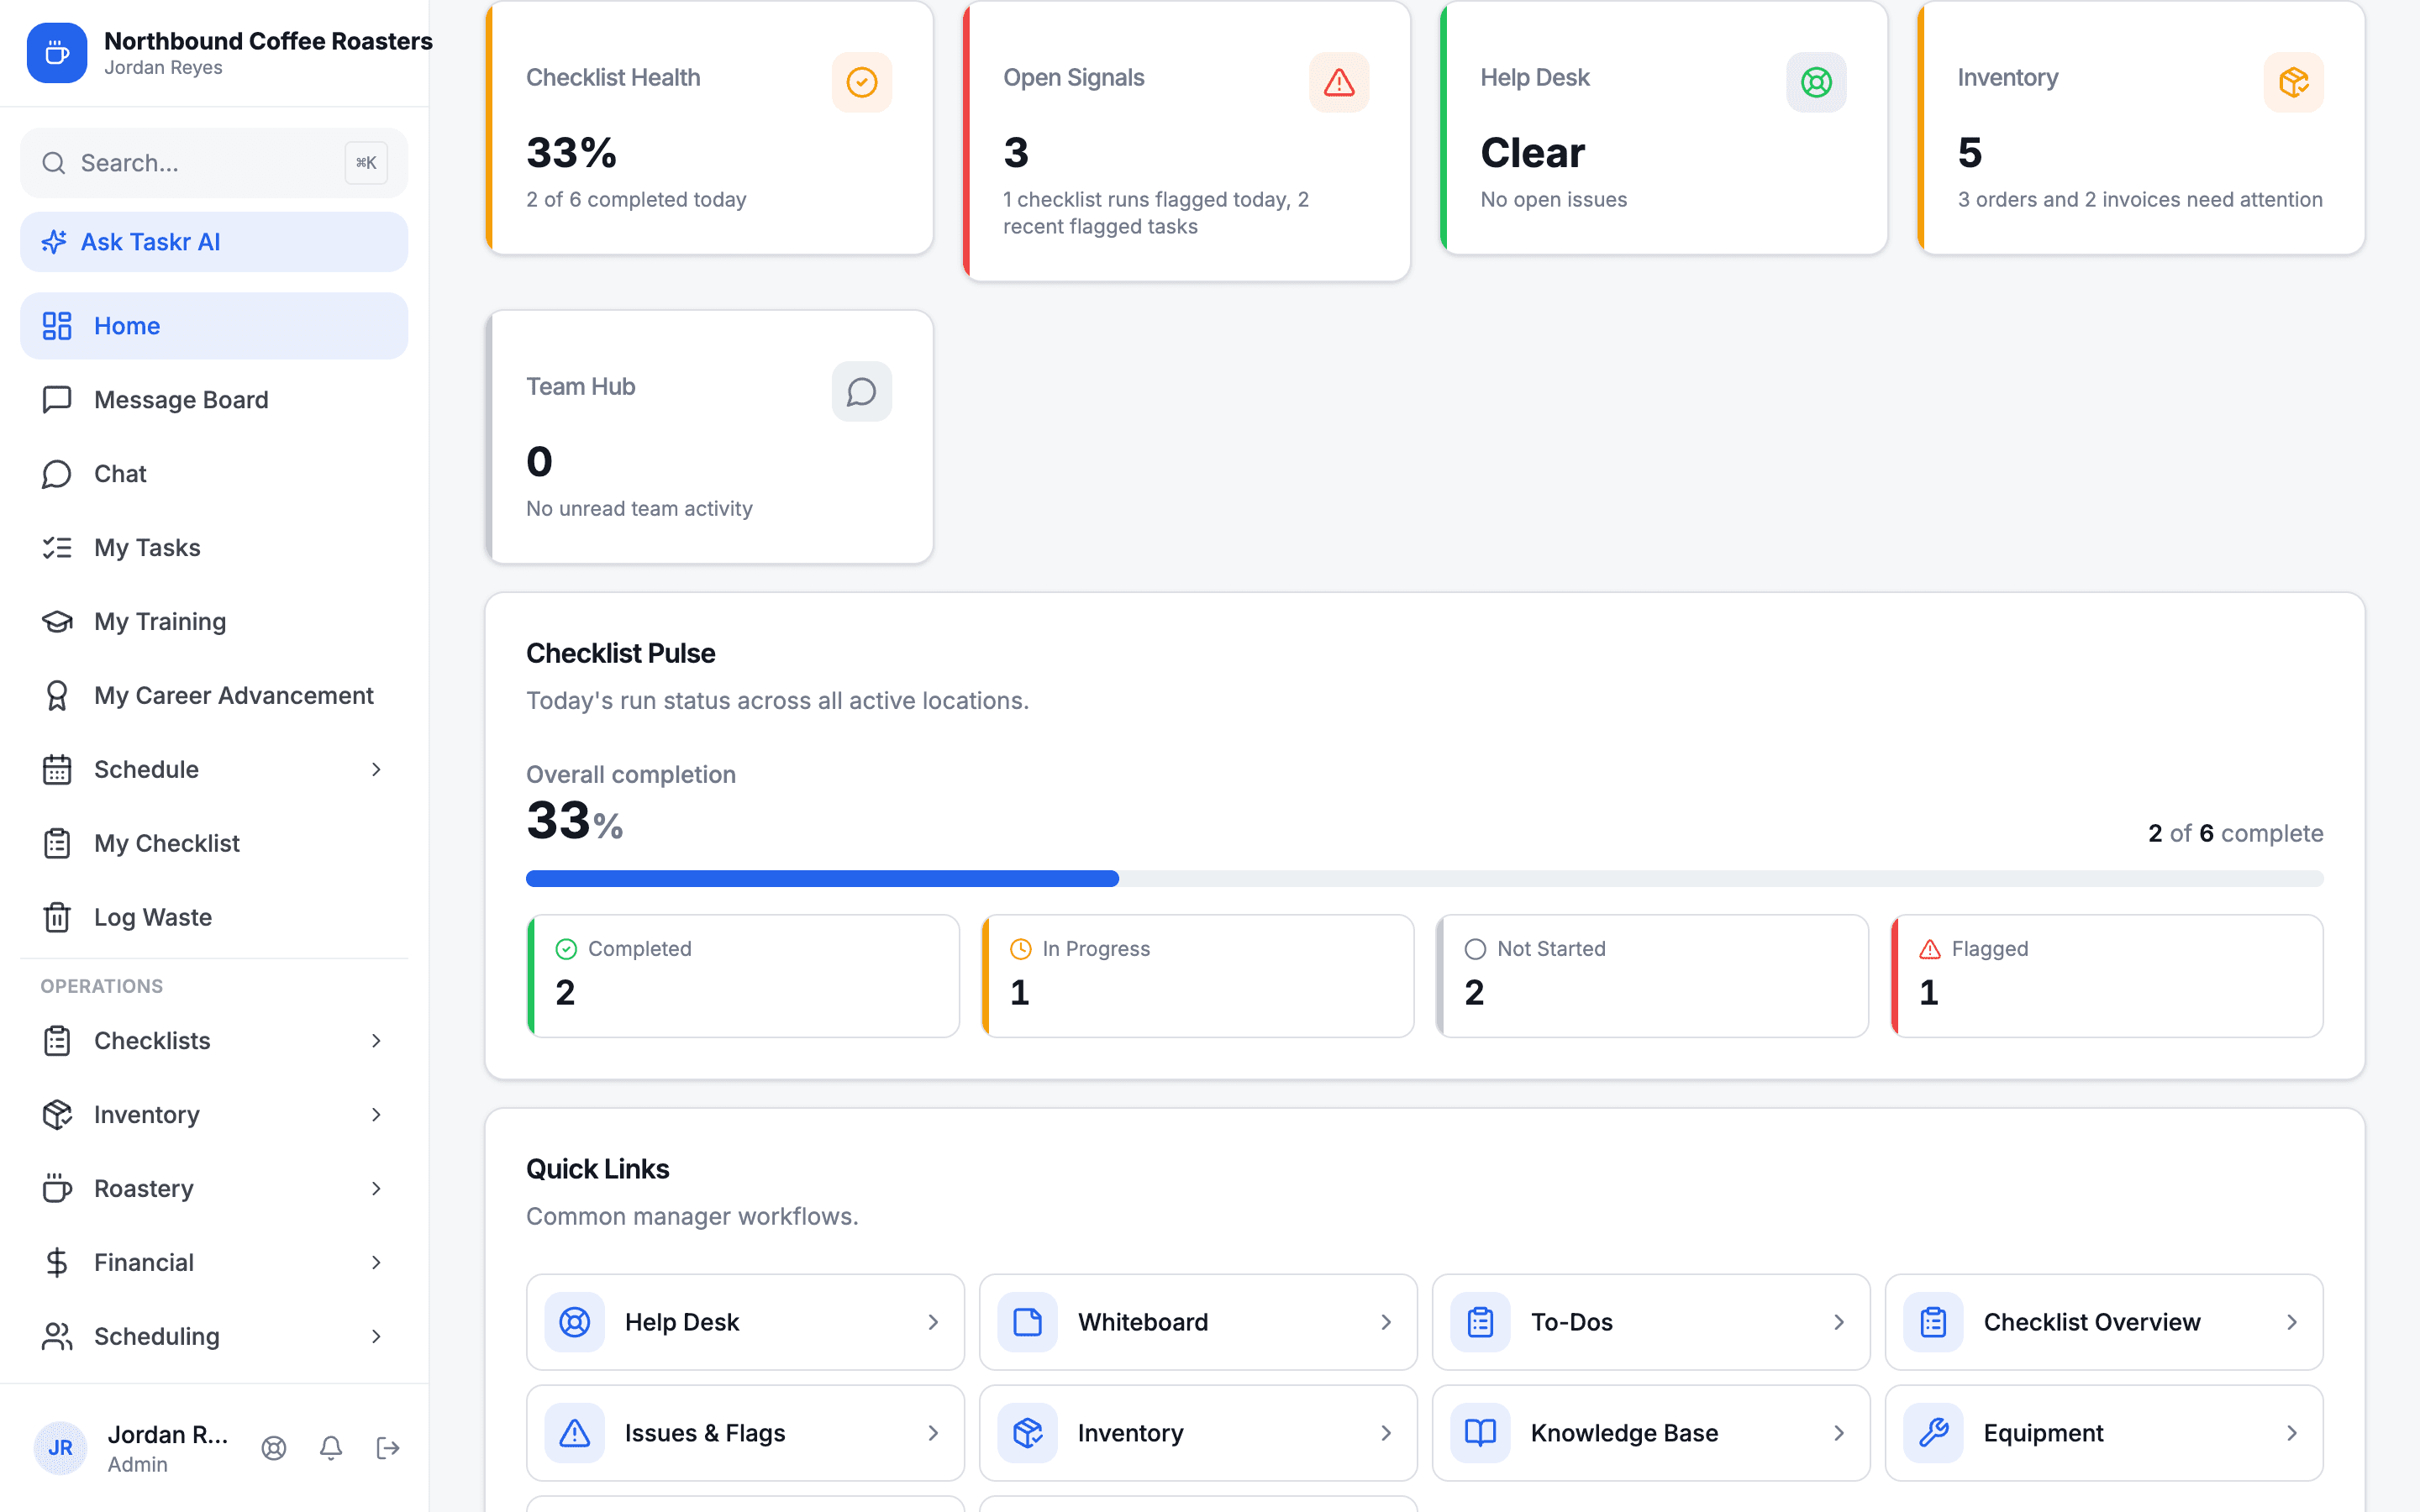The height and width of the screenshot is (1512, 2420).
Task: Click the Equipment quick link chevron
Action: [x=2291, y=1433]
